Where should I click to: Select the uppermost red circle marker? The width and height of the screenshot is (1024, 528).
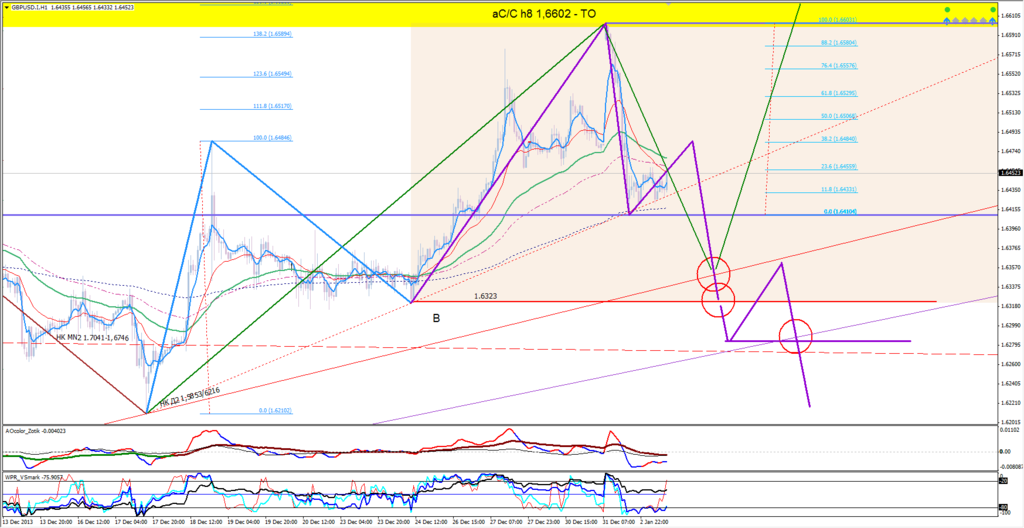(714, 270)
